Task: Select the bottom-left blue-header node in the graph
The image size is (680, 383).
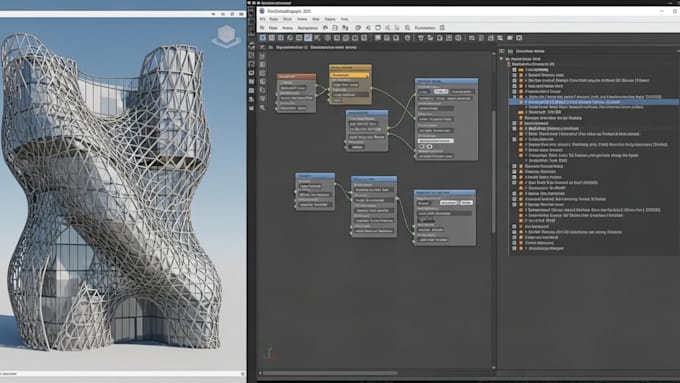Action: tap(315, 192)
